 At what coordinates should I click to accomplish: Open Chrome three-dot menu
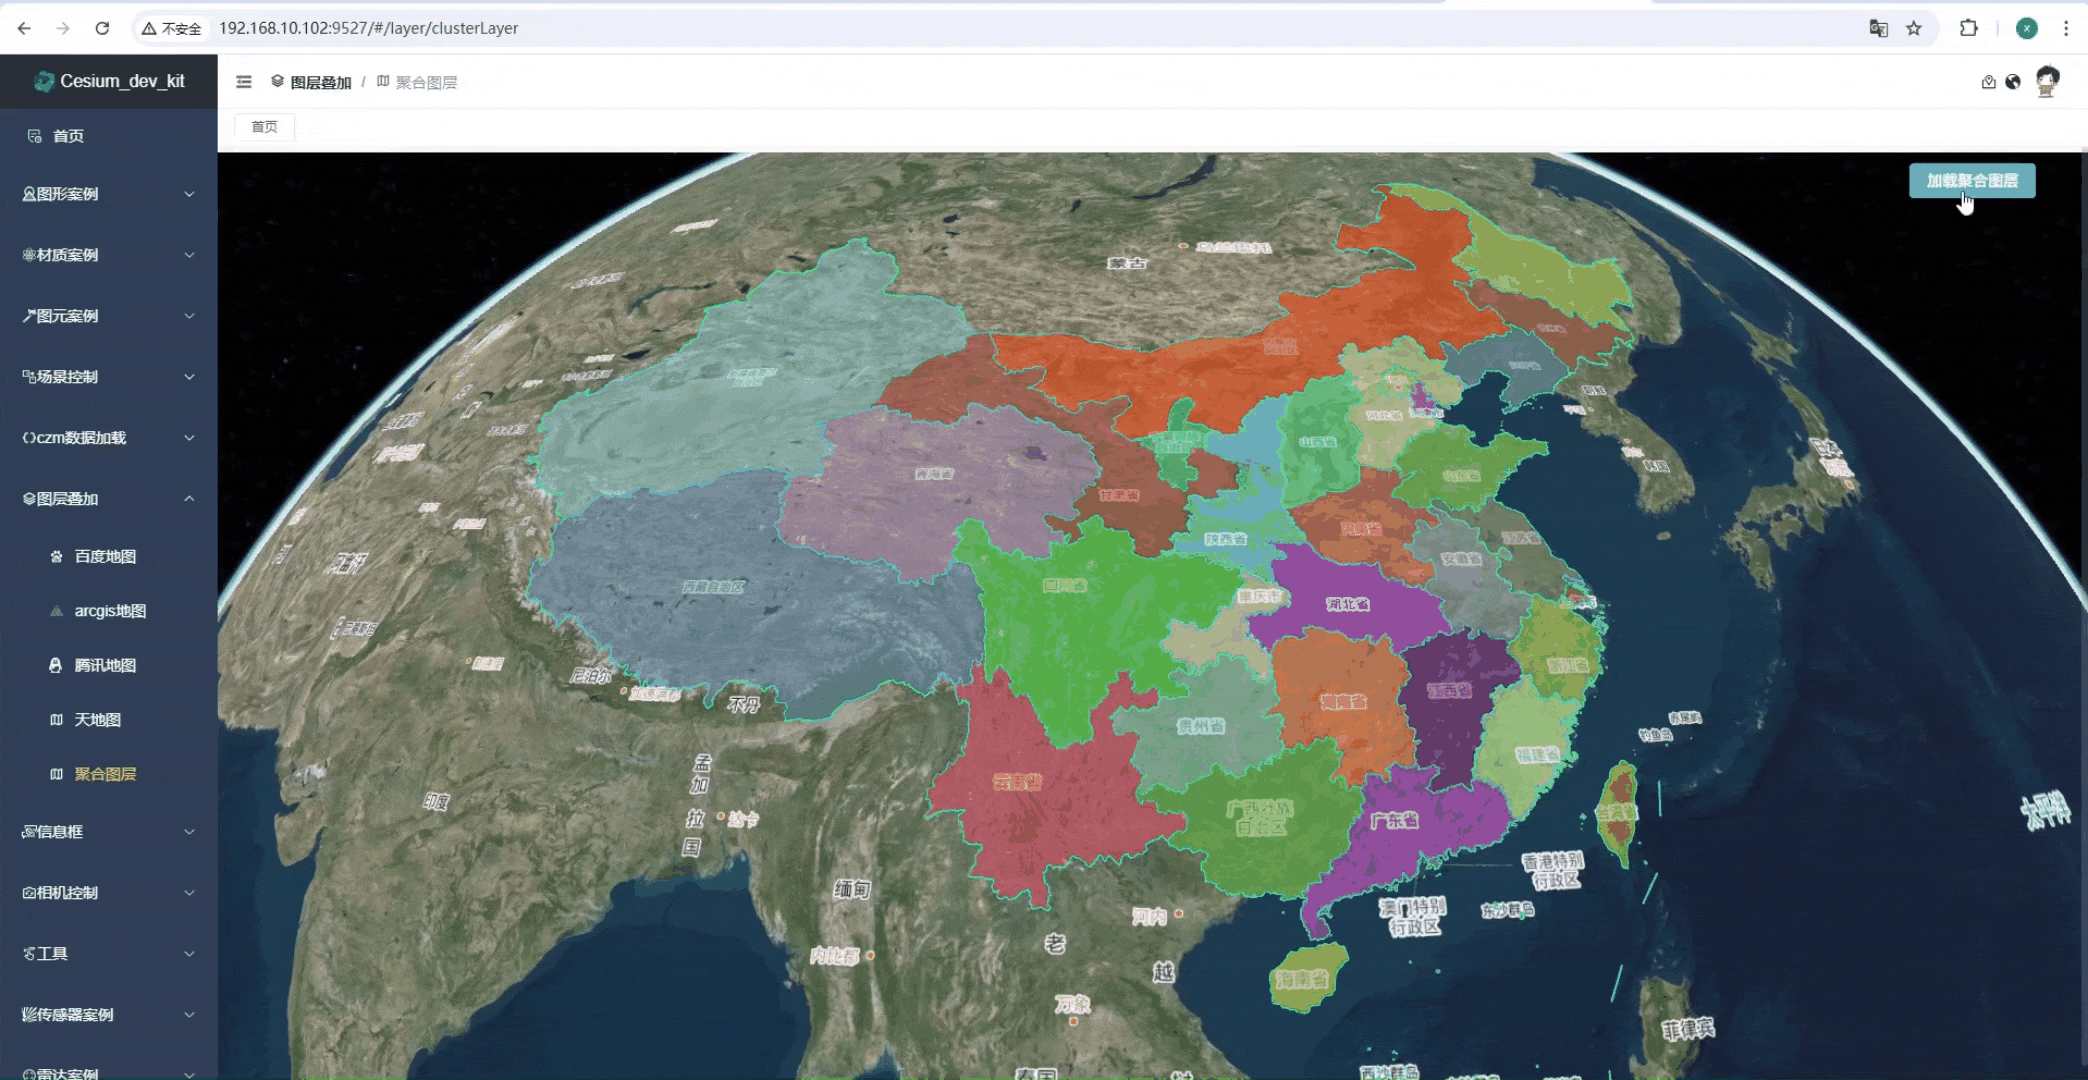pos(2066,28)
